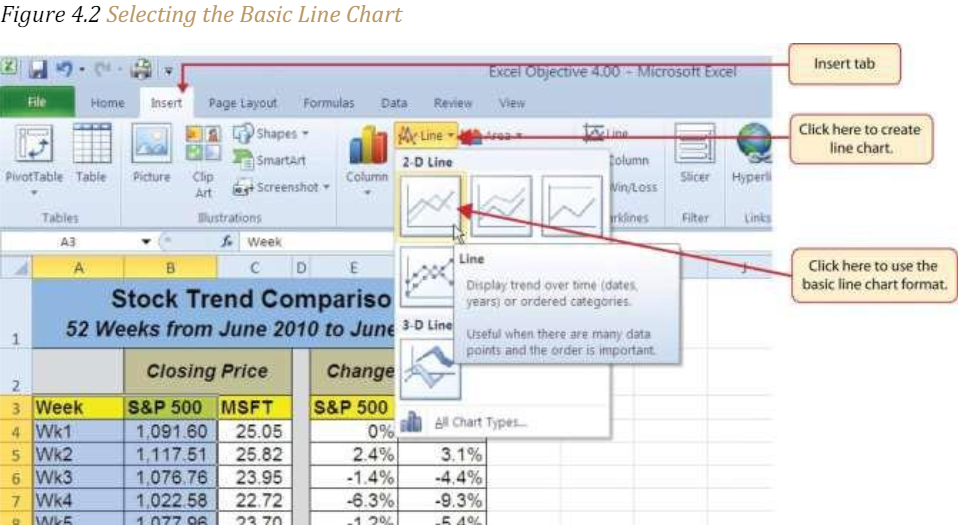This screenshot has height=525, width=961.
Task: Select column C header
Action: (x=254, y=268)
